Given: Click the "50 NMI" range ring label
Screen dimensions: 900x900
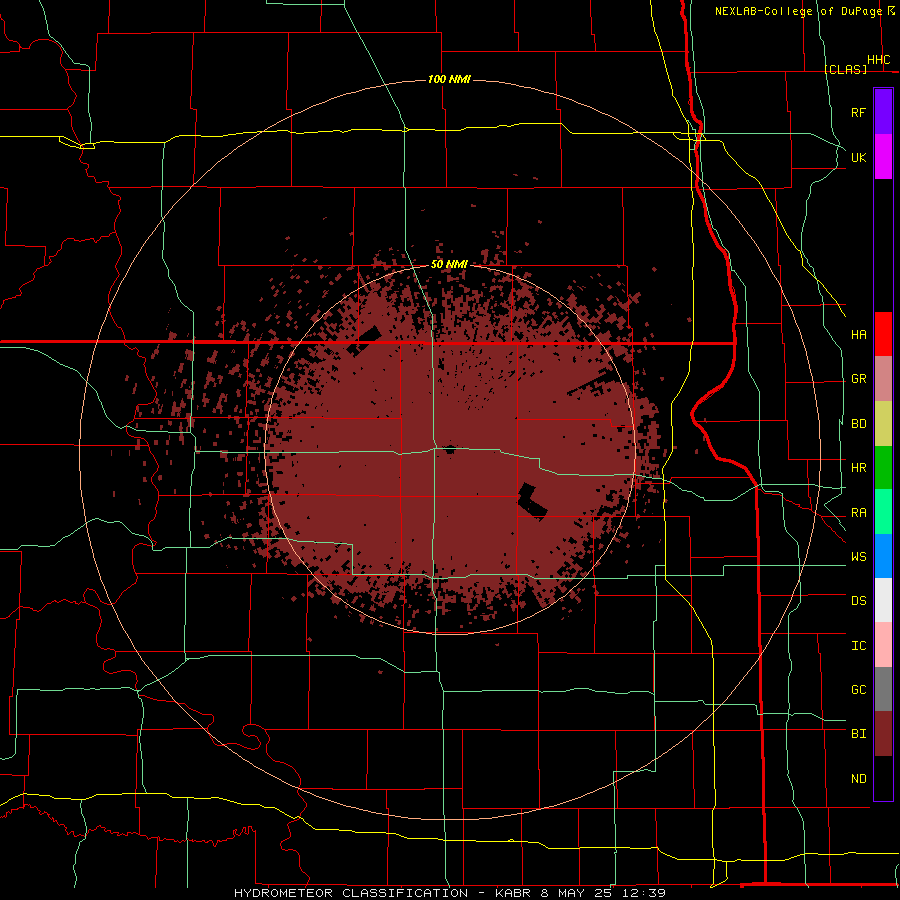Looking at the screenshot, I should coord(449,264).
